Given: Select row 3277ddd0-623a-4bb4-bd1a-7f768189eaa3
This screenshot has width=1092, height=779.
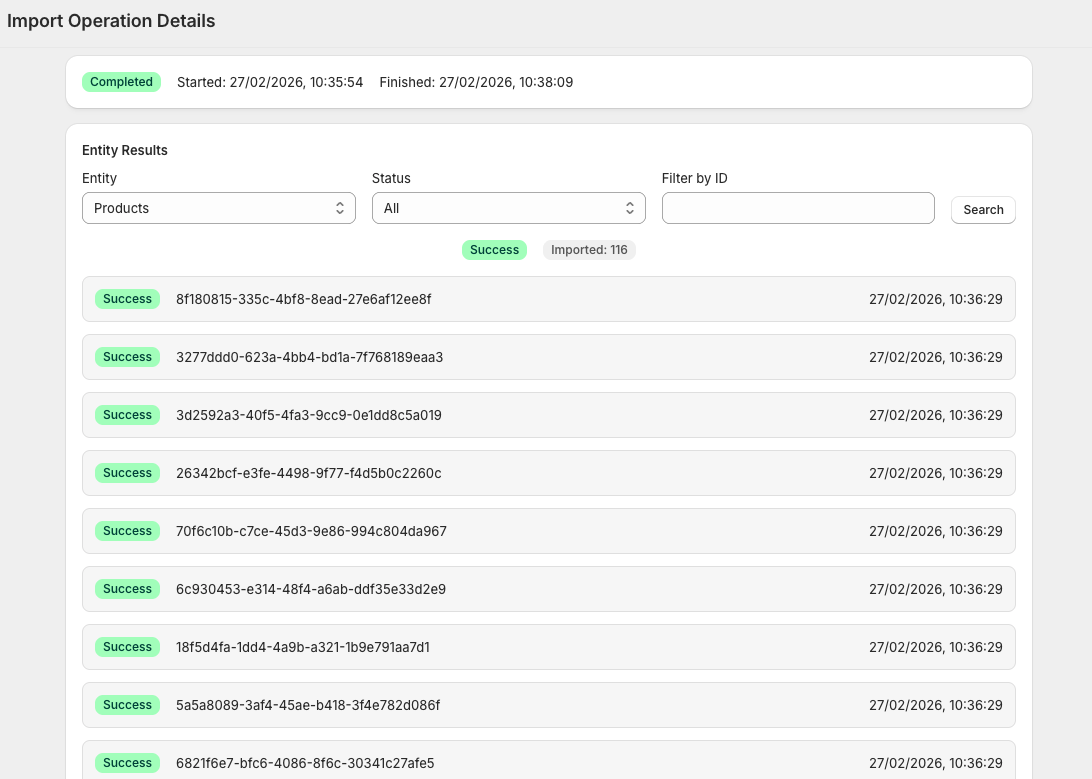Looking at the screenshot, I should pyautogui.click(x=549, y=357).
